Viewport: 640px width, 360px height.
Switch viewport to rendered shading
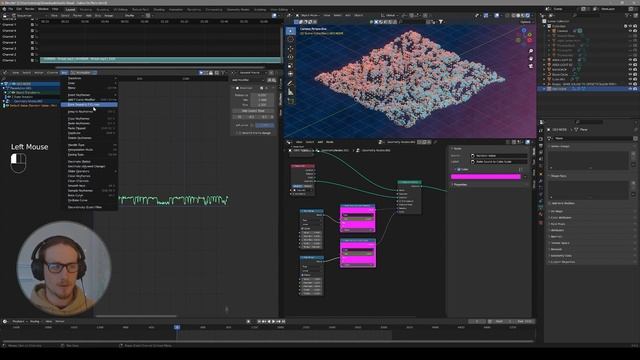(528, 16)
